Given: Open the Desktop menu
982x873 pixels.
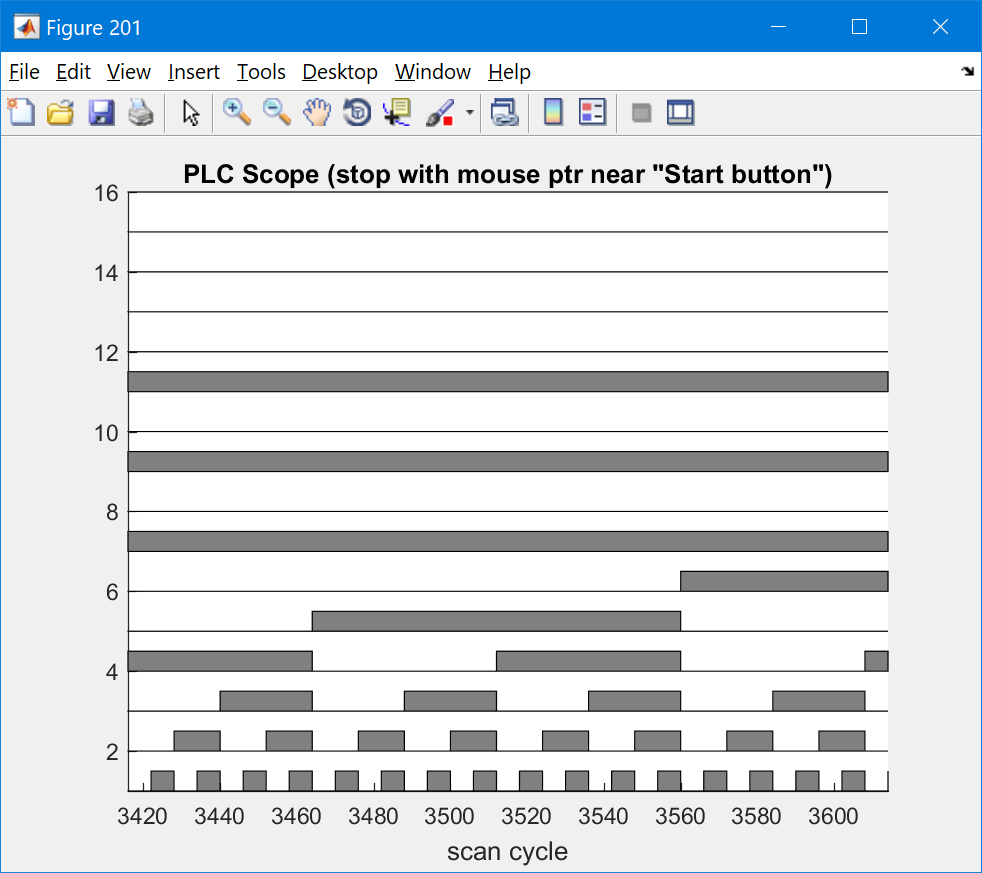Looking at the screenshot, I should (x=340, y=72).
